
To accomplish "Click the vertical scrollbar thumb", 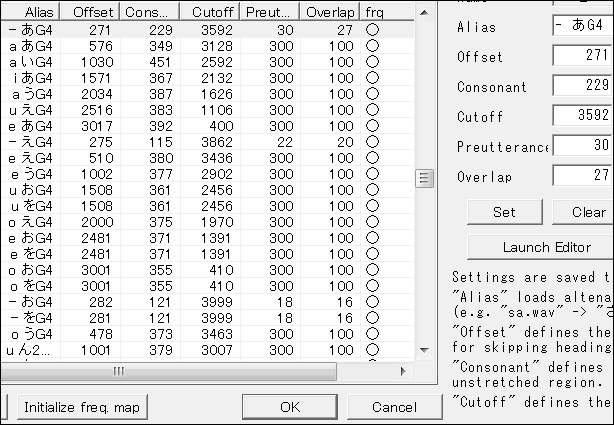I will [x=424, y=178].
